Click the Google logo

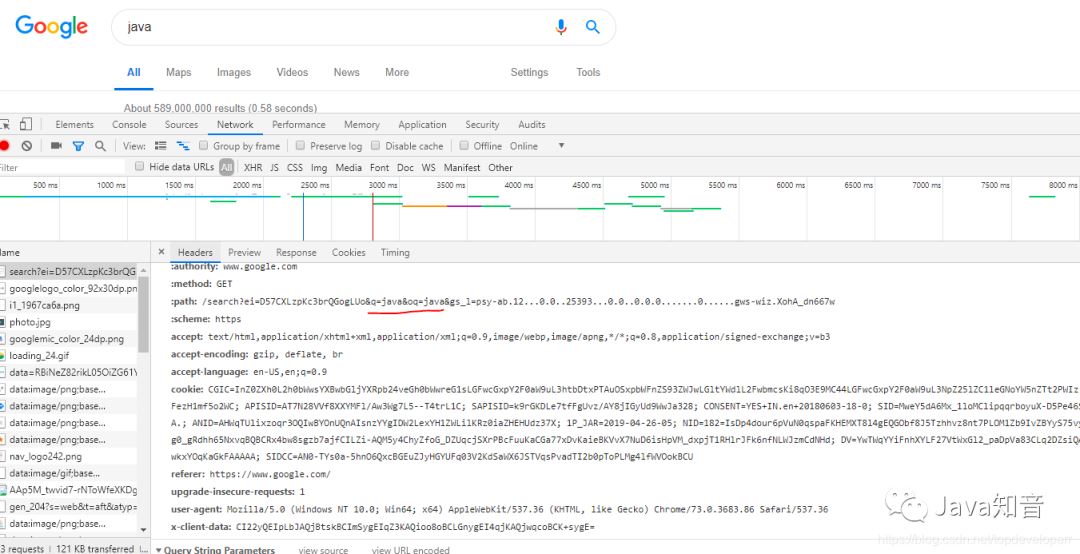(52, 26)
